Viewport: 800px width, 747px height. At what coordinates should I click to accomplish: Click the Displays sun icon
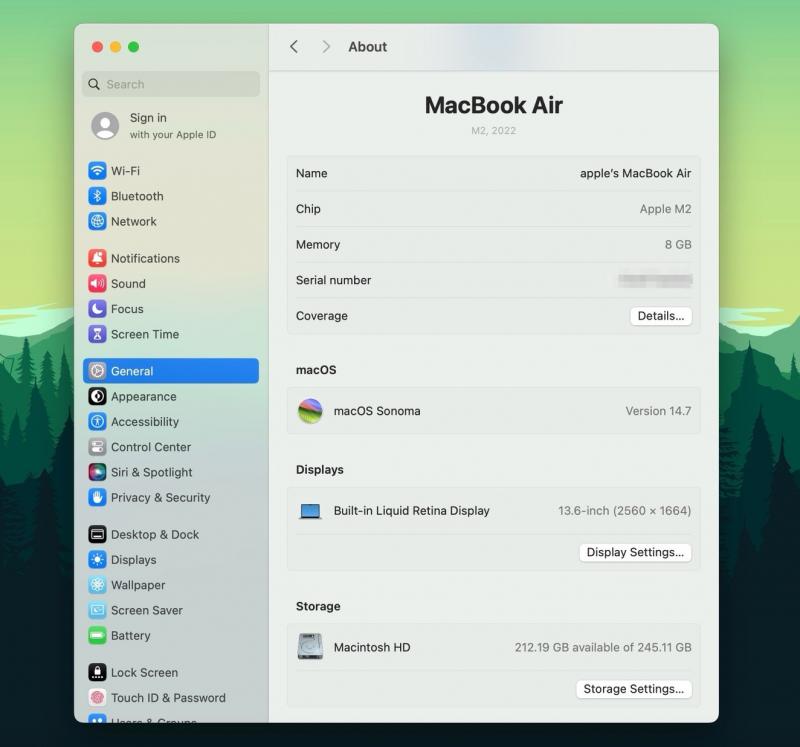(97, 560)
